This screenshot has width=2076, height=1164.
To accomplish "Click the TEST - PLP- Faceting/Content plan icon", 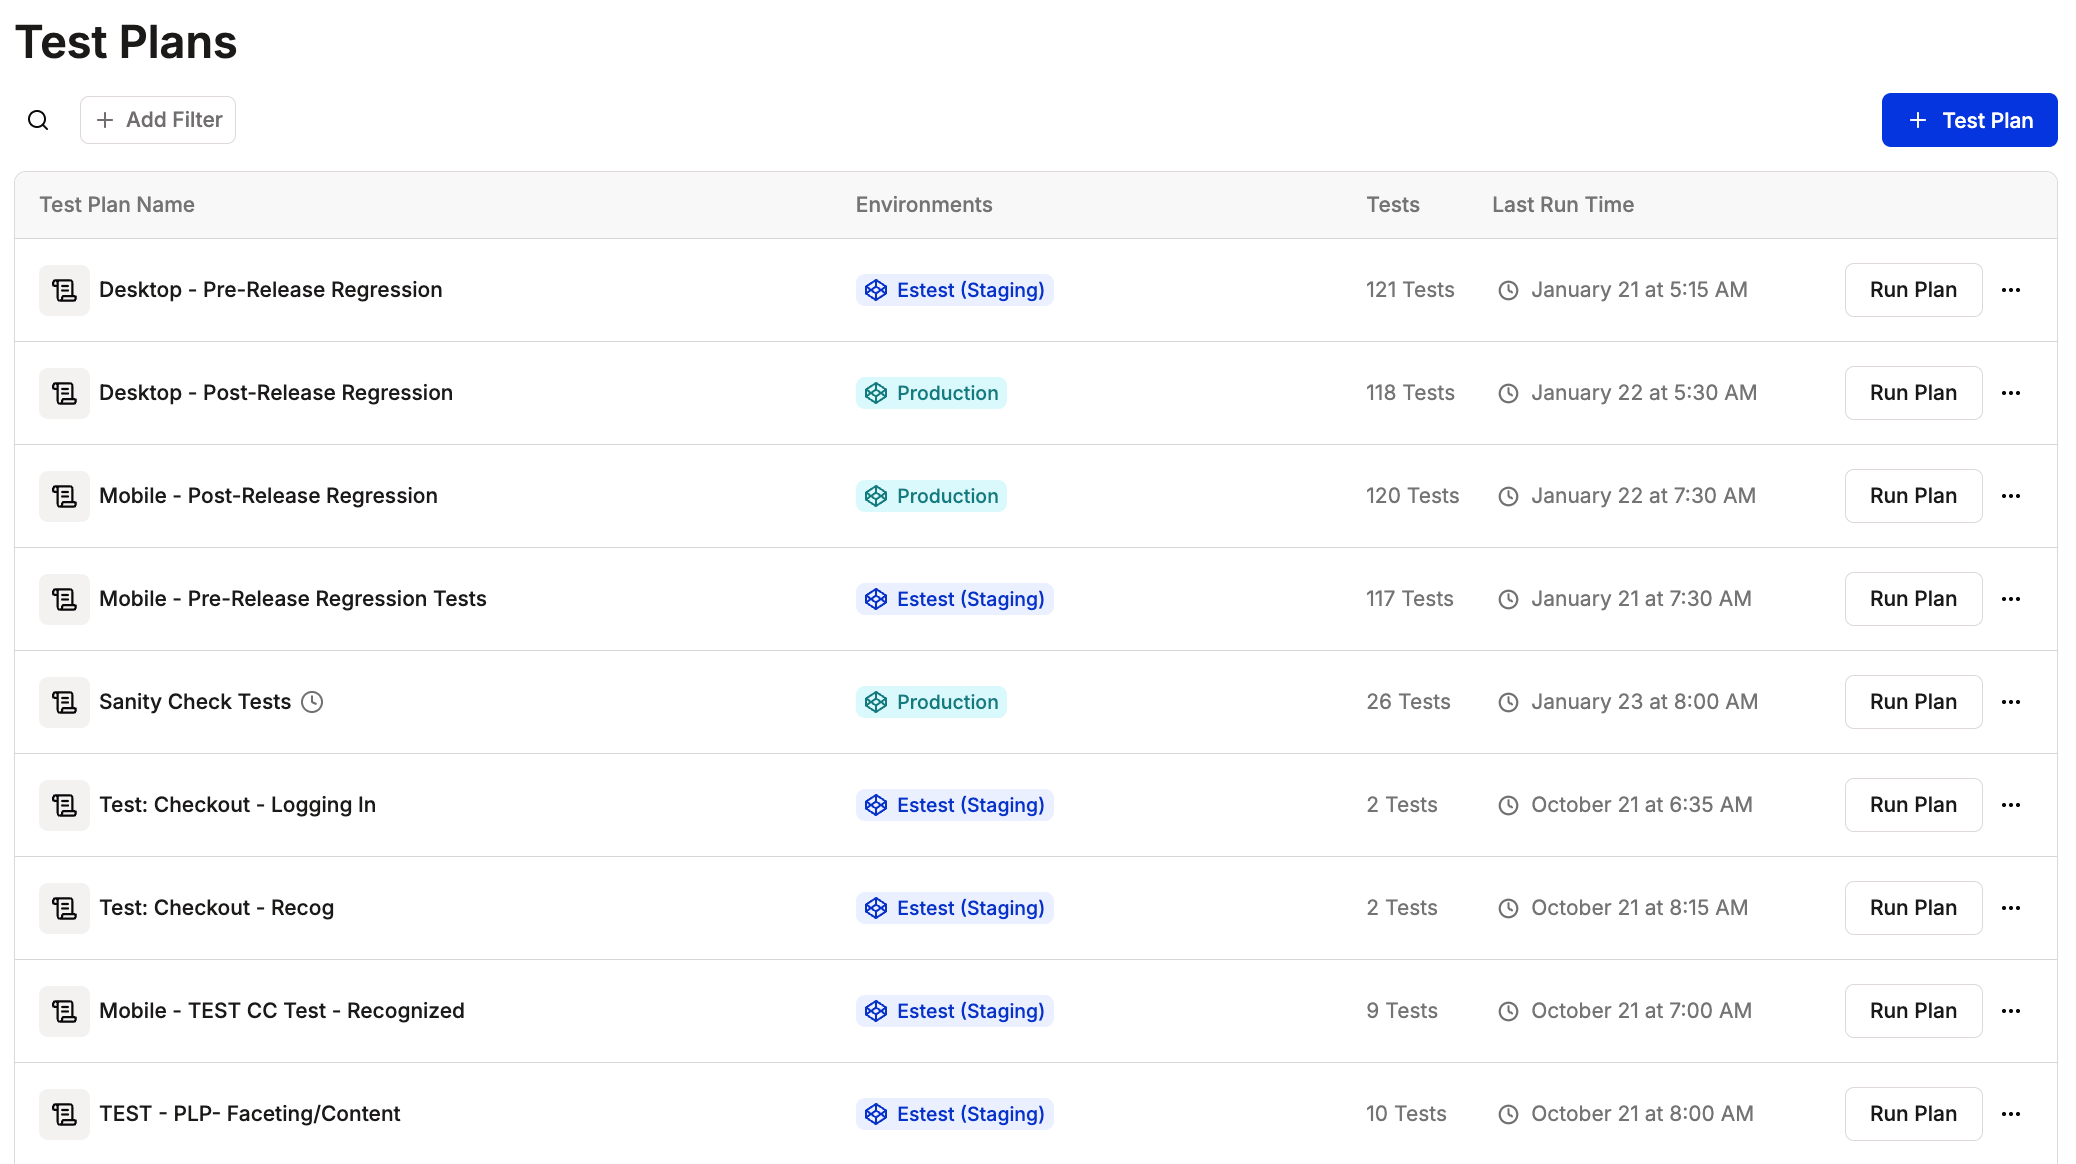I will [x=64, y=1114].
